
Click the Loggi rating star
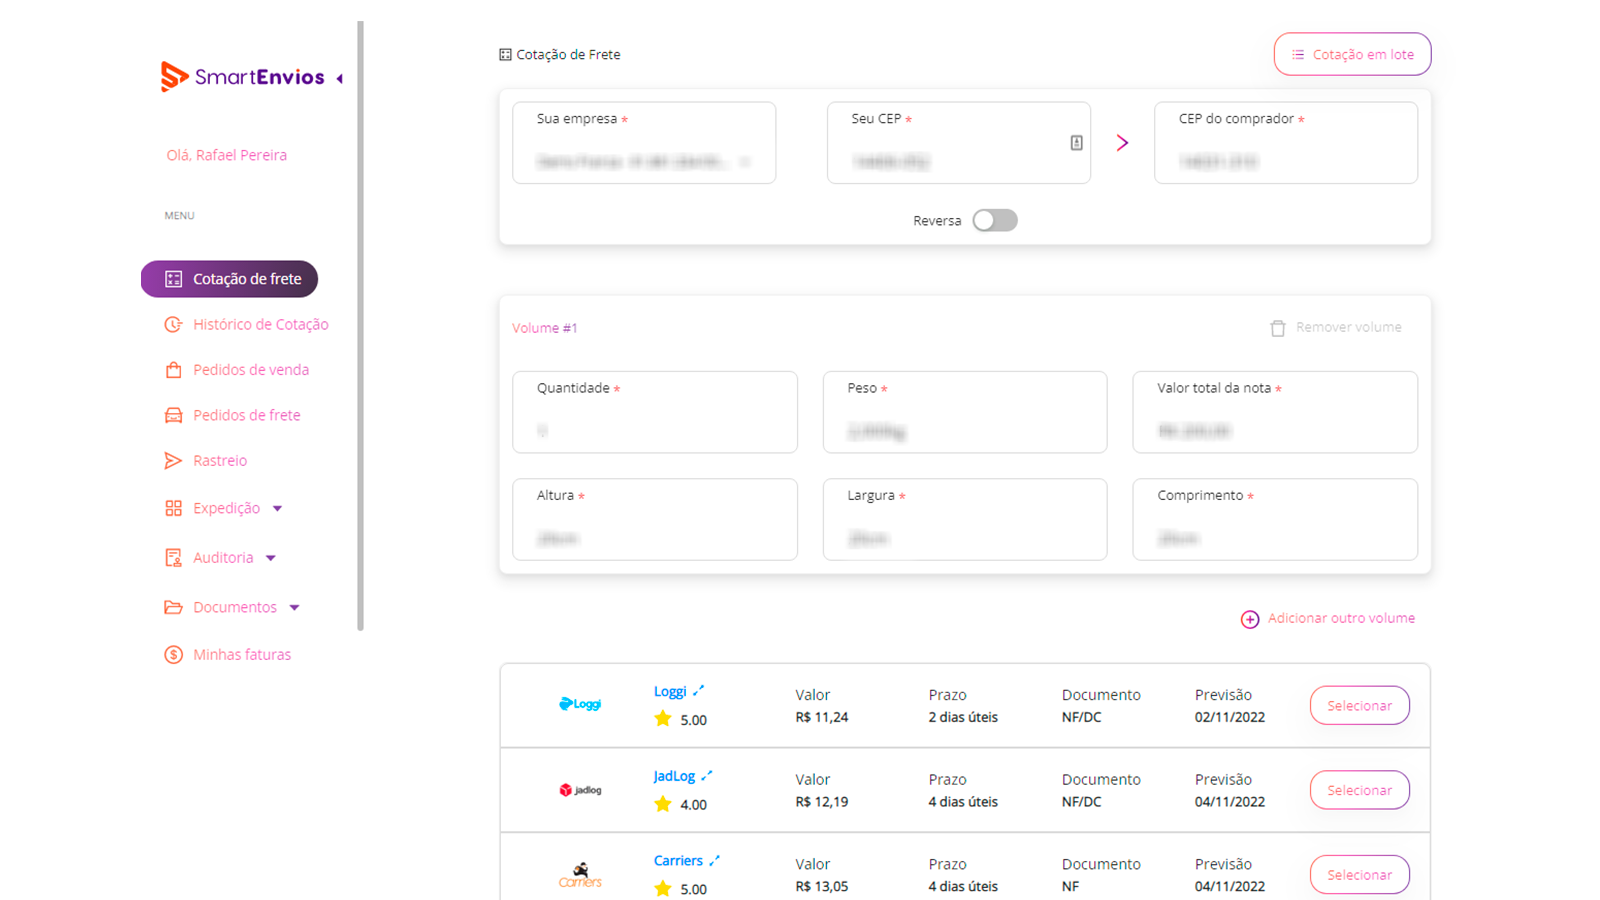pyautogui.click(x=662, y=718)
